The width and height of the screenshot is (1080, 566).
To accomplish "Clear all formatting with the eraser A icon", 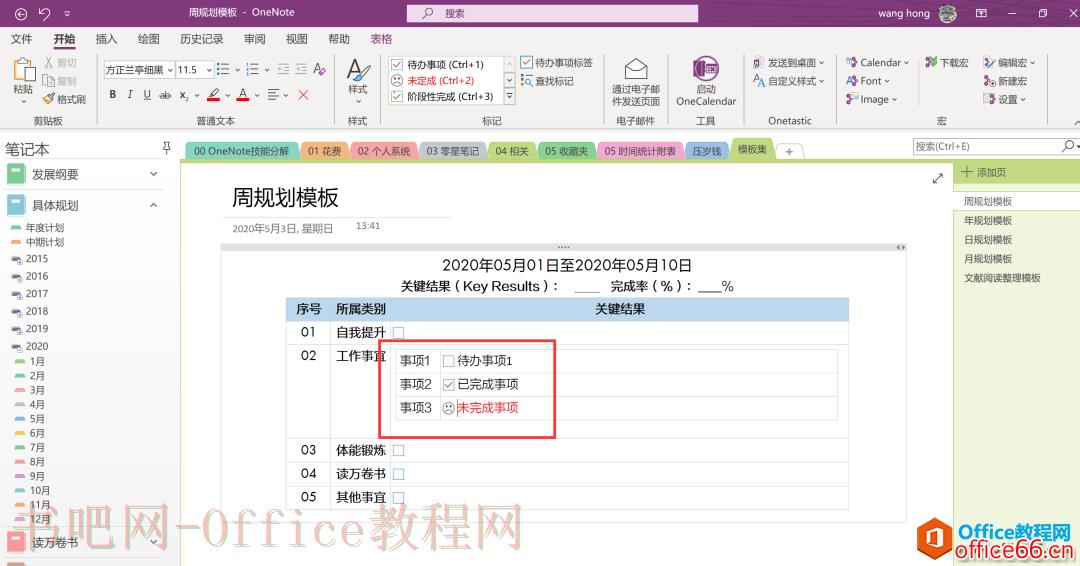I will [x=319, y=69].
